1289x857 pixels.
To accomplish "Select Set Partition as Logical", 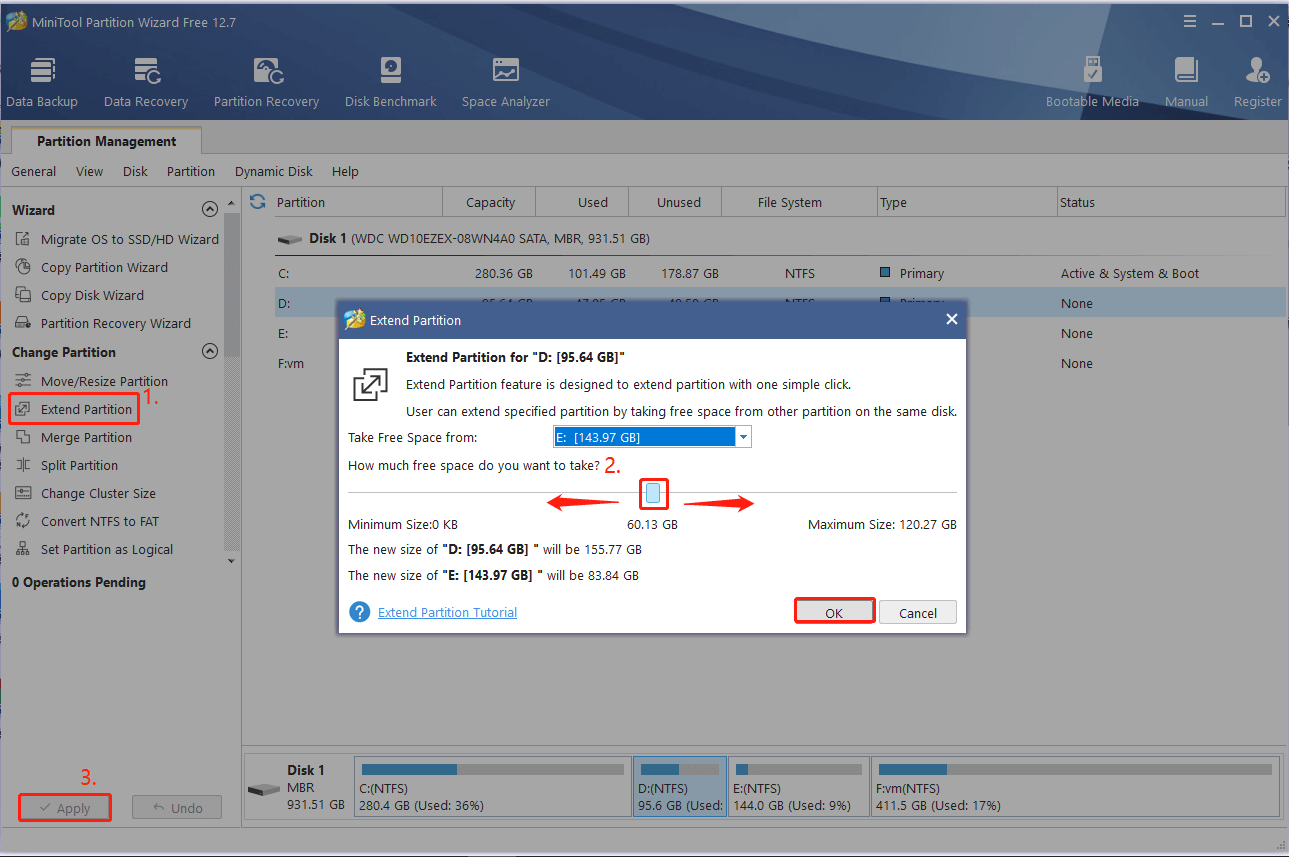I will point(94,549).
